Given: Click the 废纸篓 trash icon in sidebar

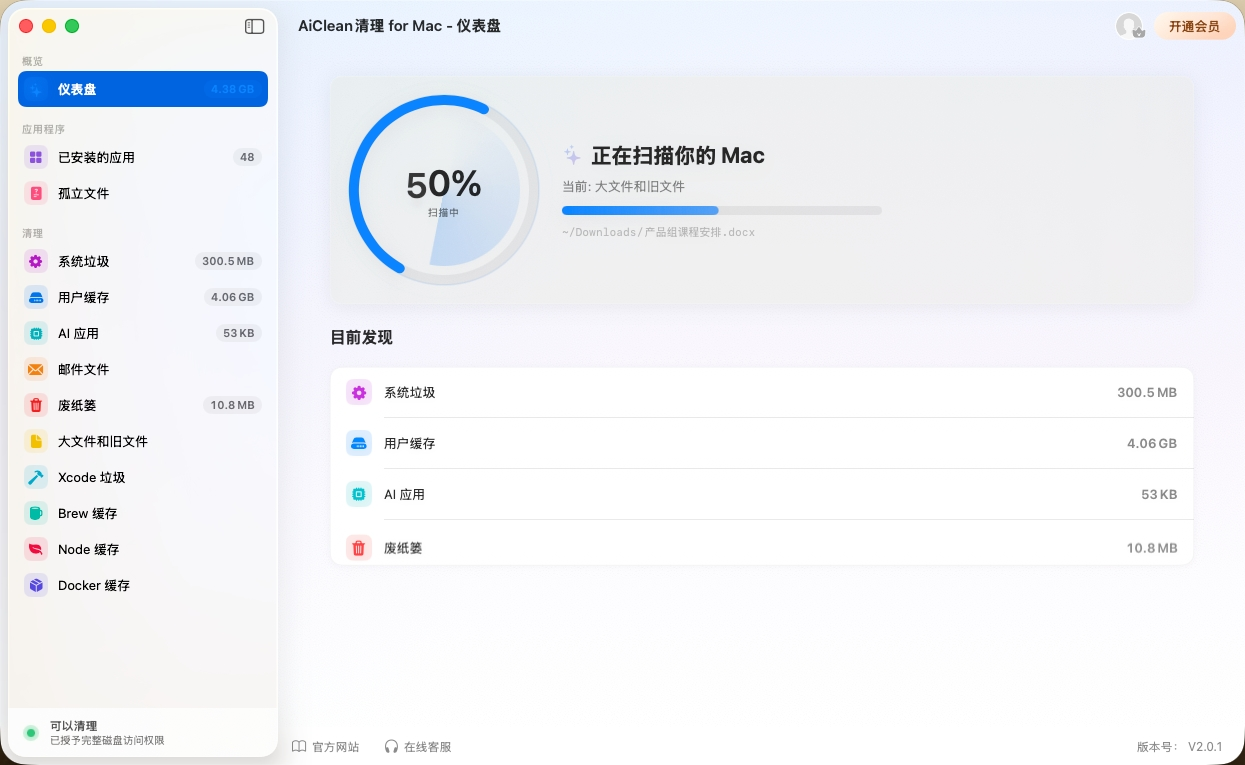Looking at the screenshot, I should click(36, 405).
